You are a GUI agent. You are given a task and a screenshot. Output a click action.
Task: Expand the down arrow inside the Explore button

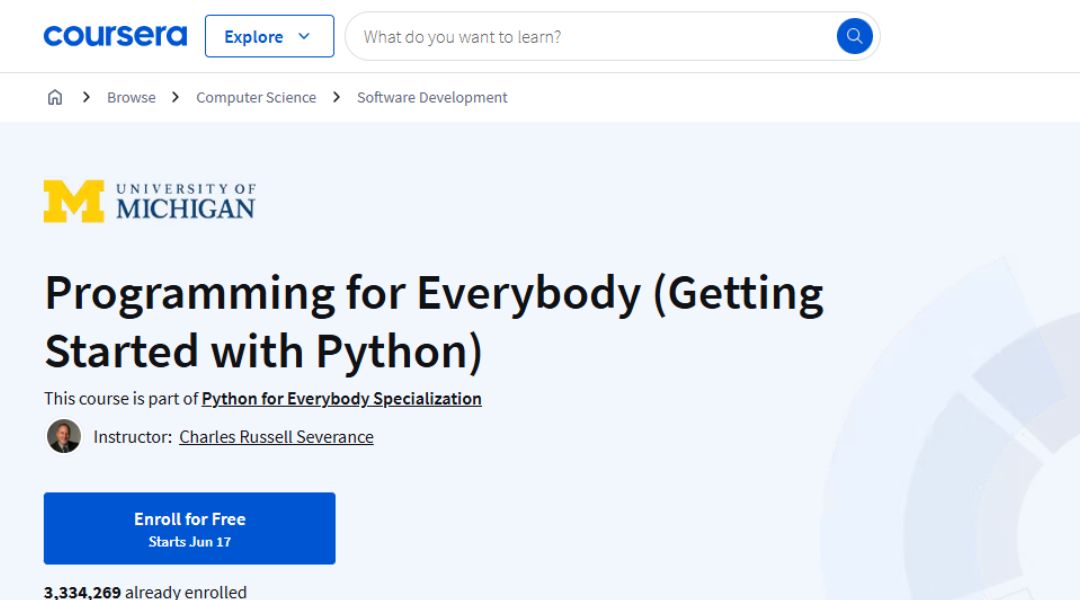(x=304, y=36)
